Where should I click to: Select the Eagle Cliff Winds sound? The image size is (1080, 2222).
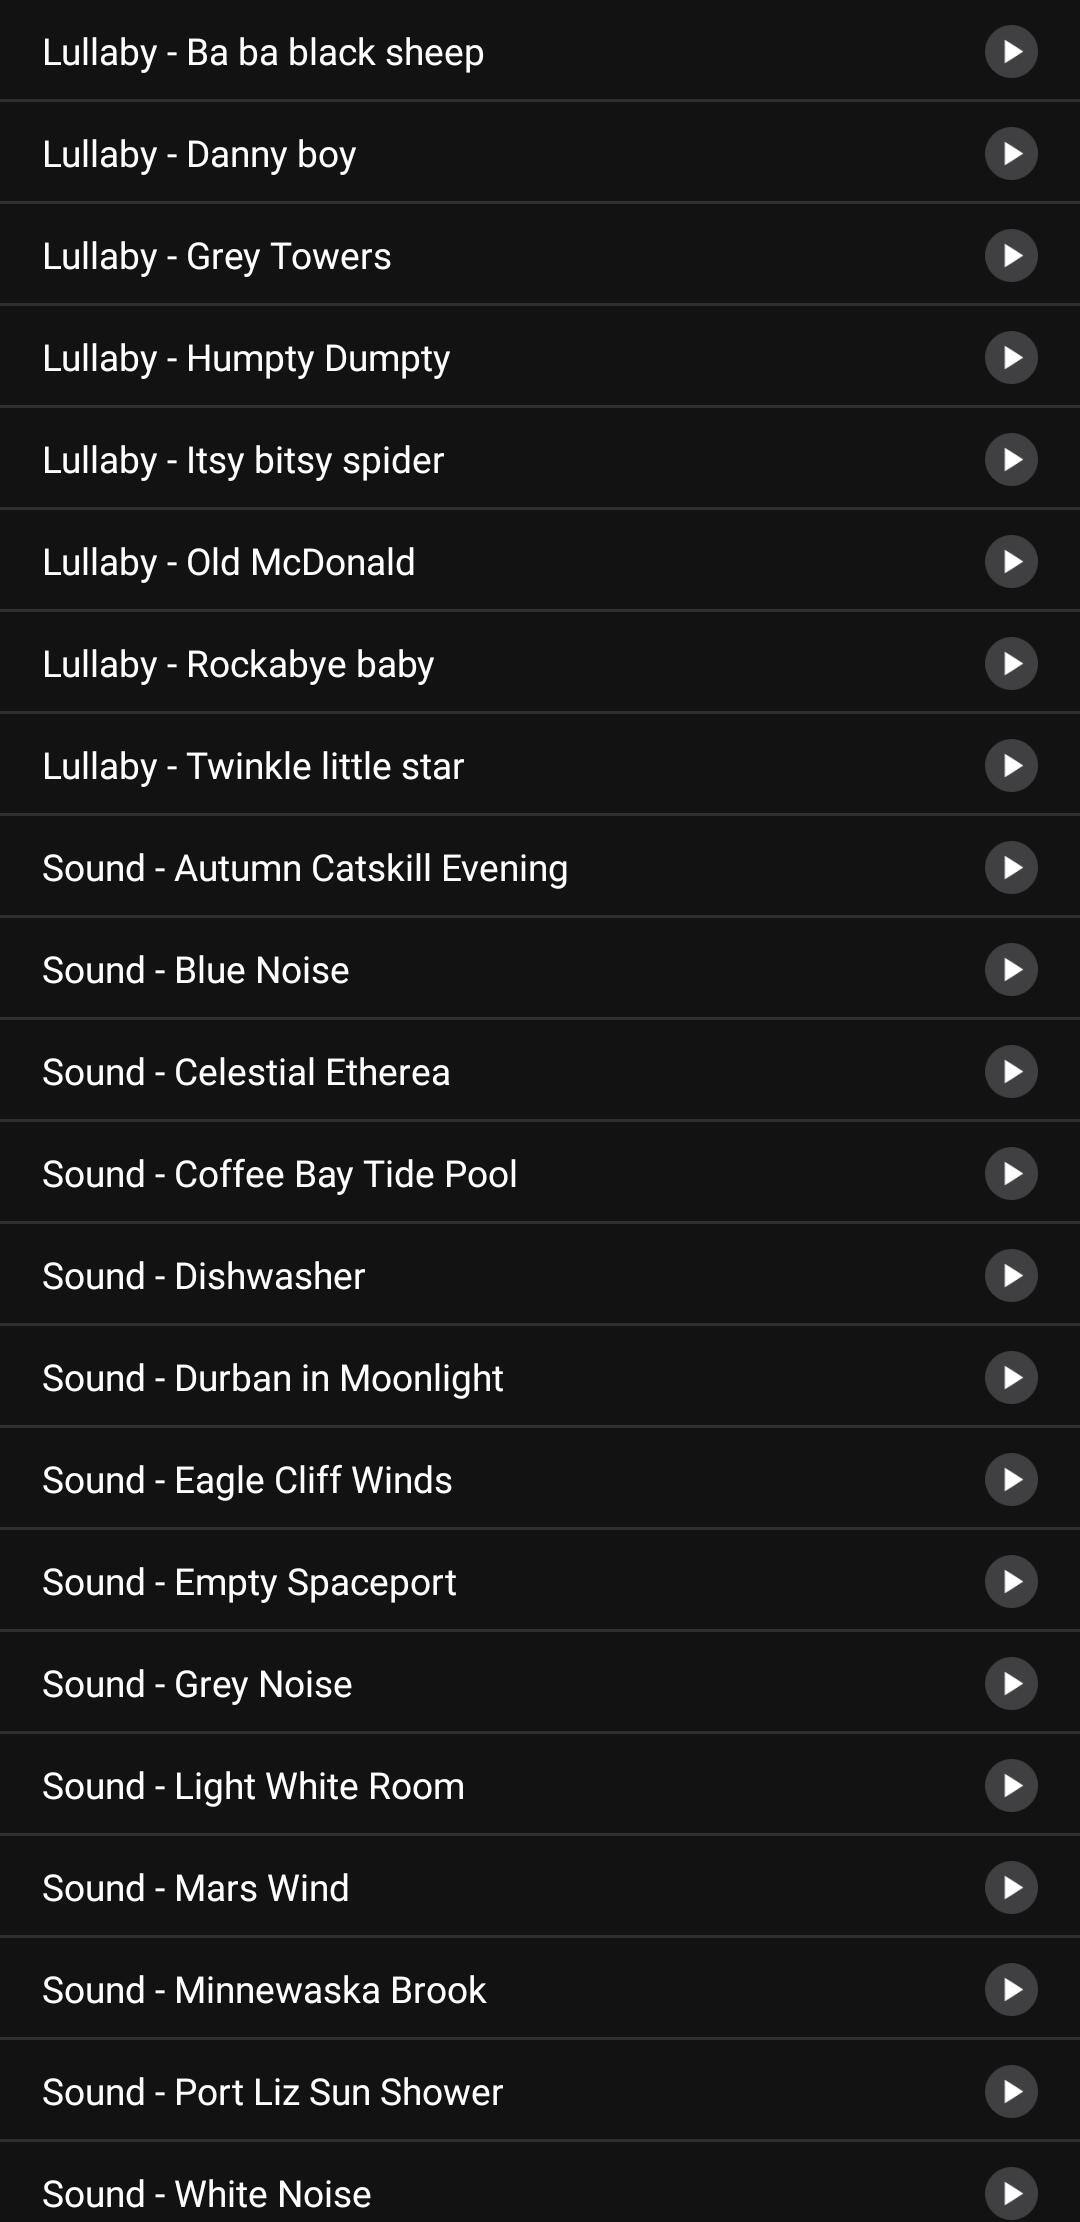[x=247, y=1480]
